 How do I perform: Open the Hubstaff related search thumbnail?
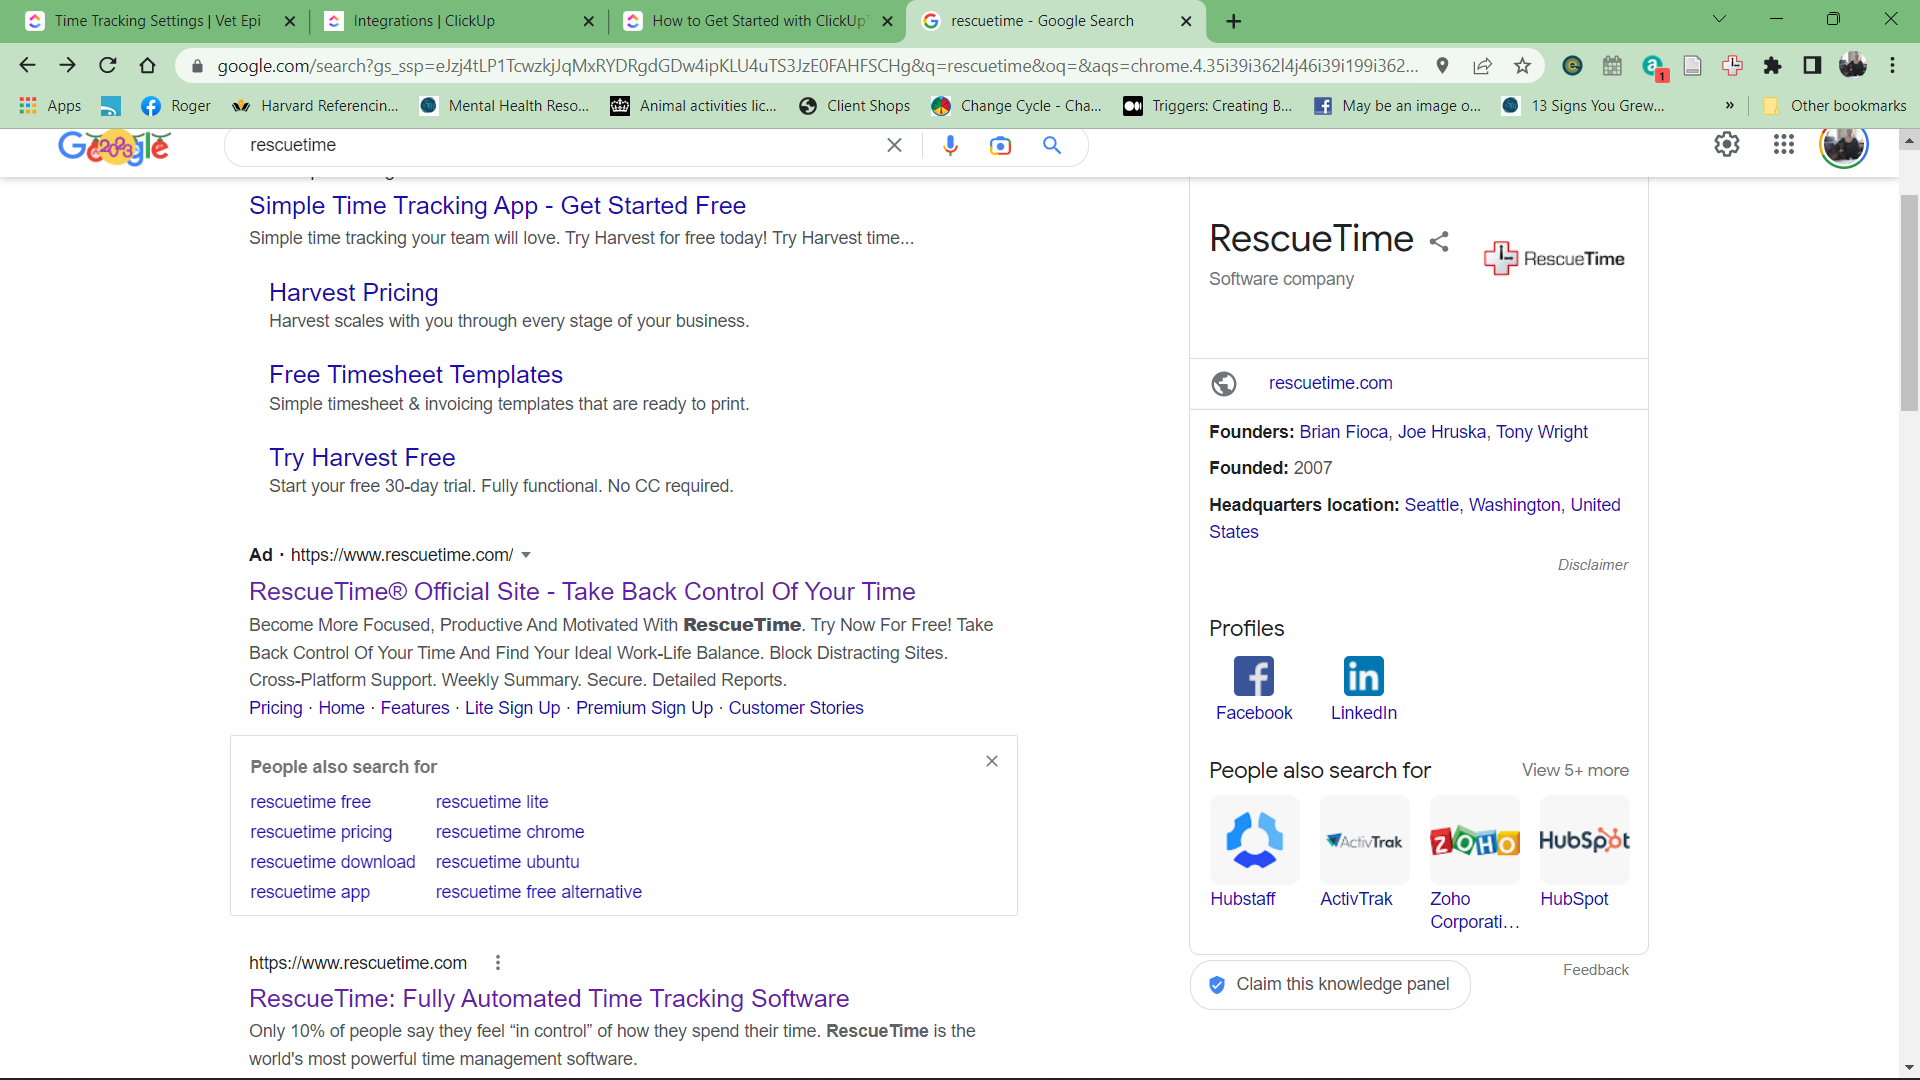coord(1254,840)
